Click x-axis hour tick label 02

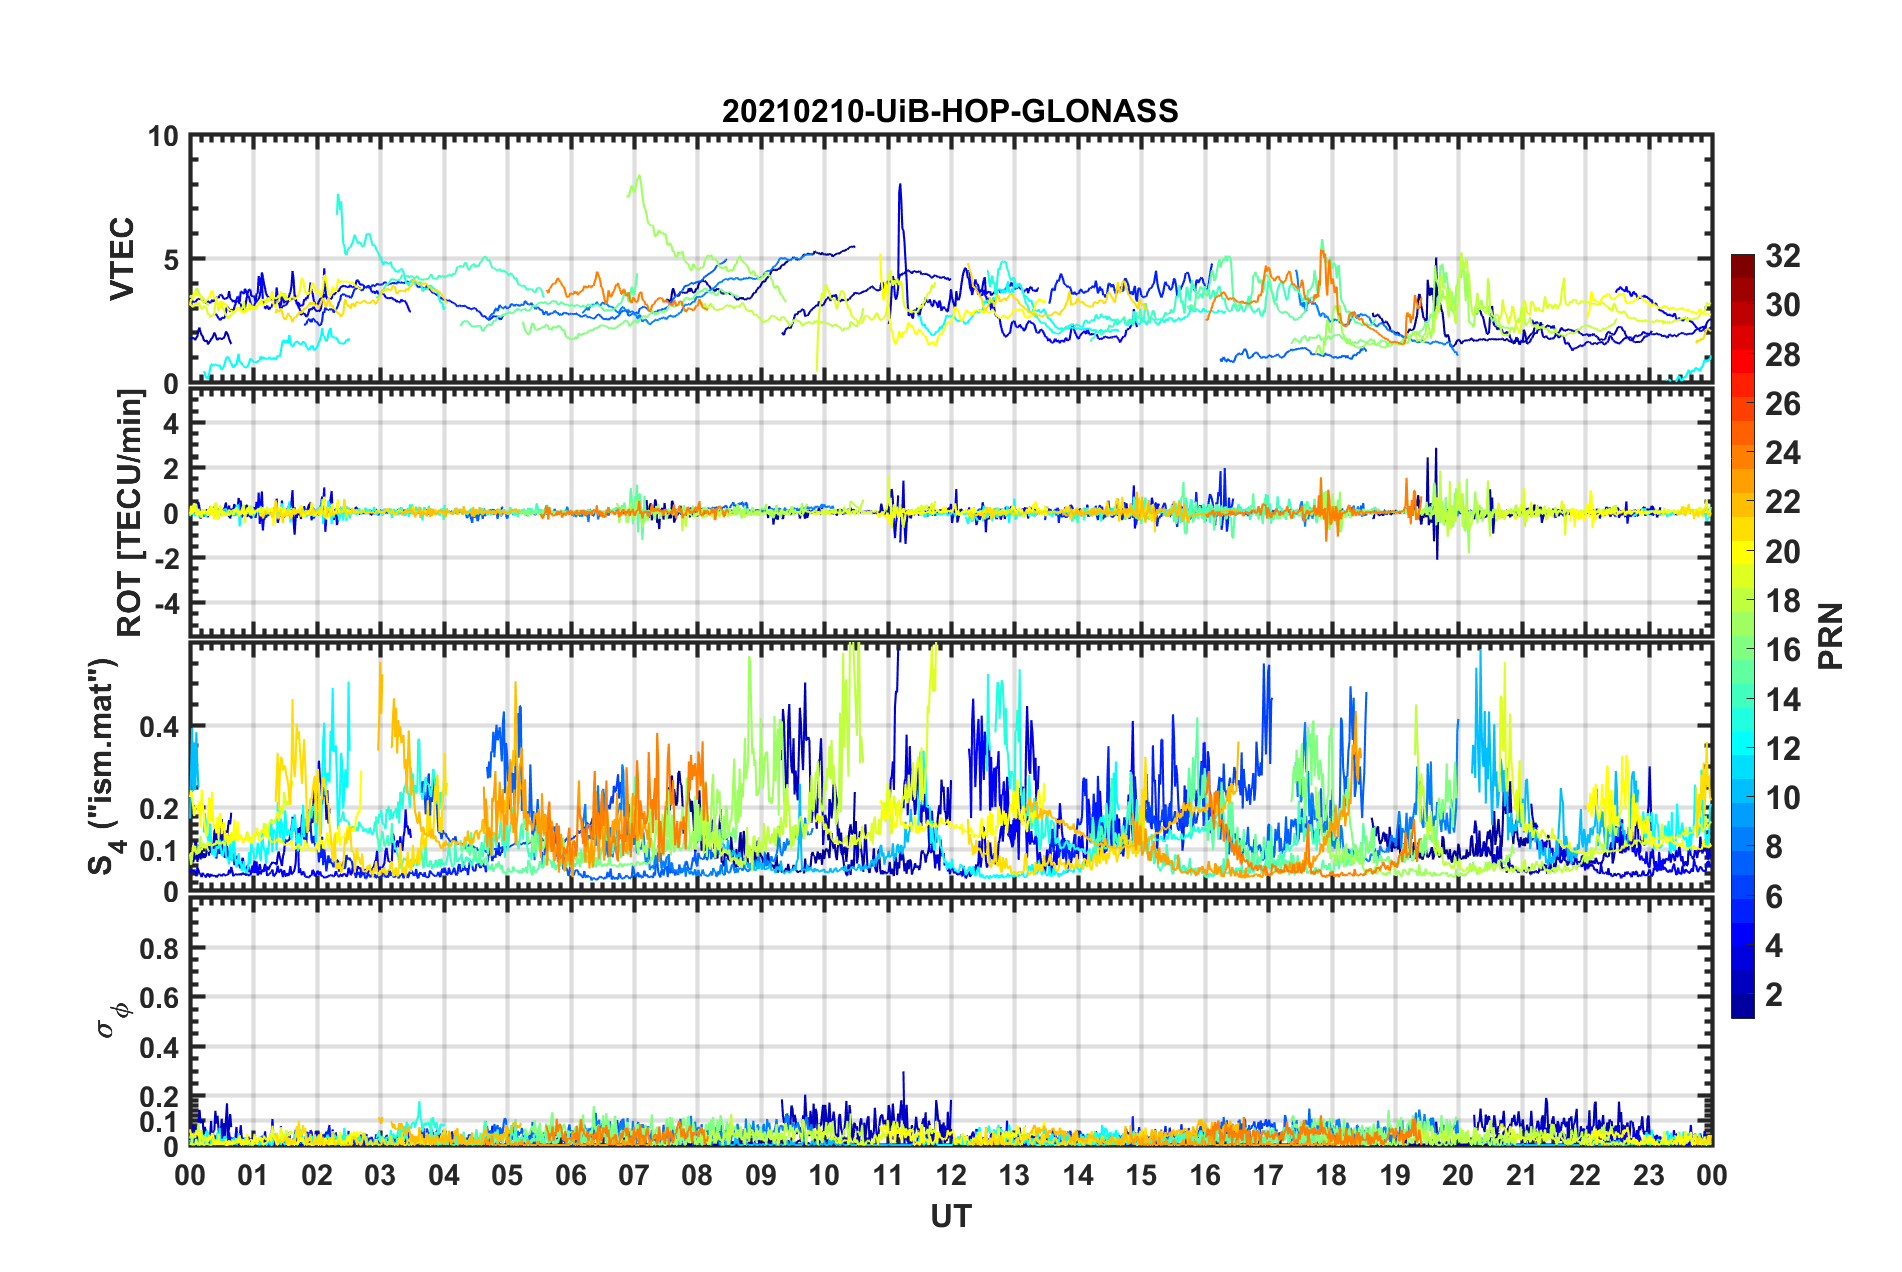[x=317, y=1175]
